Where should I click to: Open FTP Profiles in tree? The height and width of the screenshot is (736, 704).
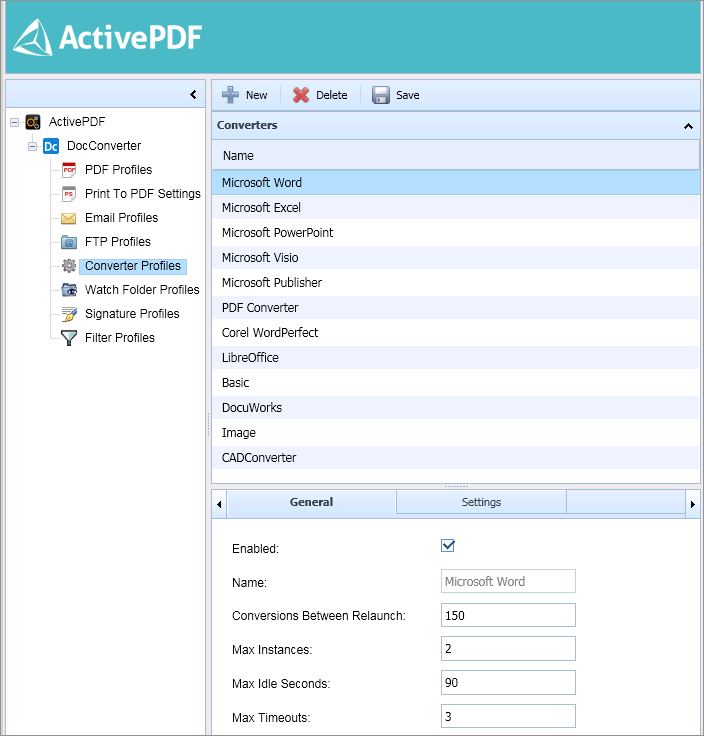click(118, 242)
